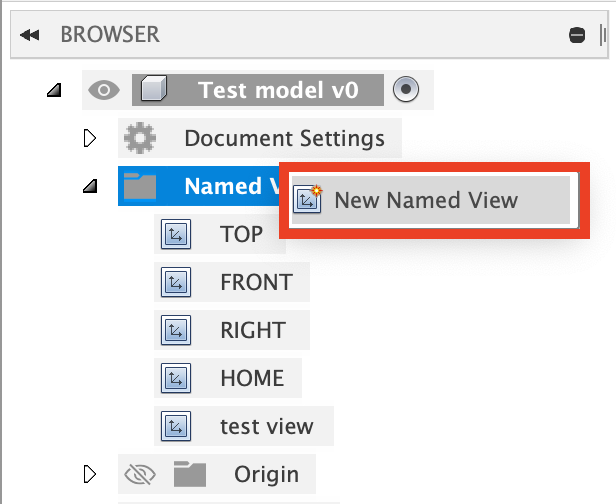Click the FRONT named view icon

tap(175, 283)
